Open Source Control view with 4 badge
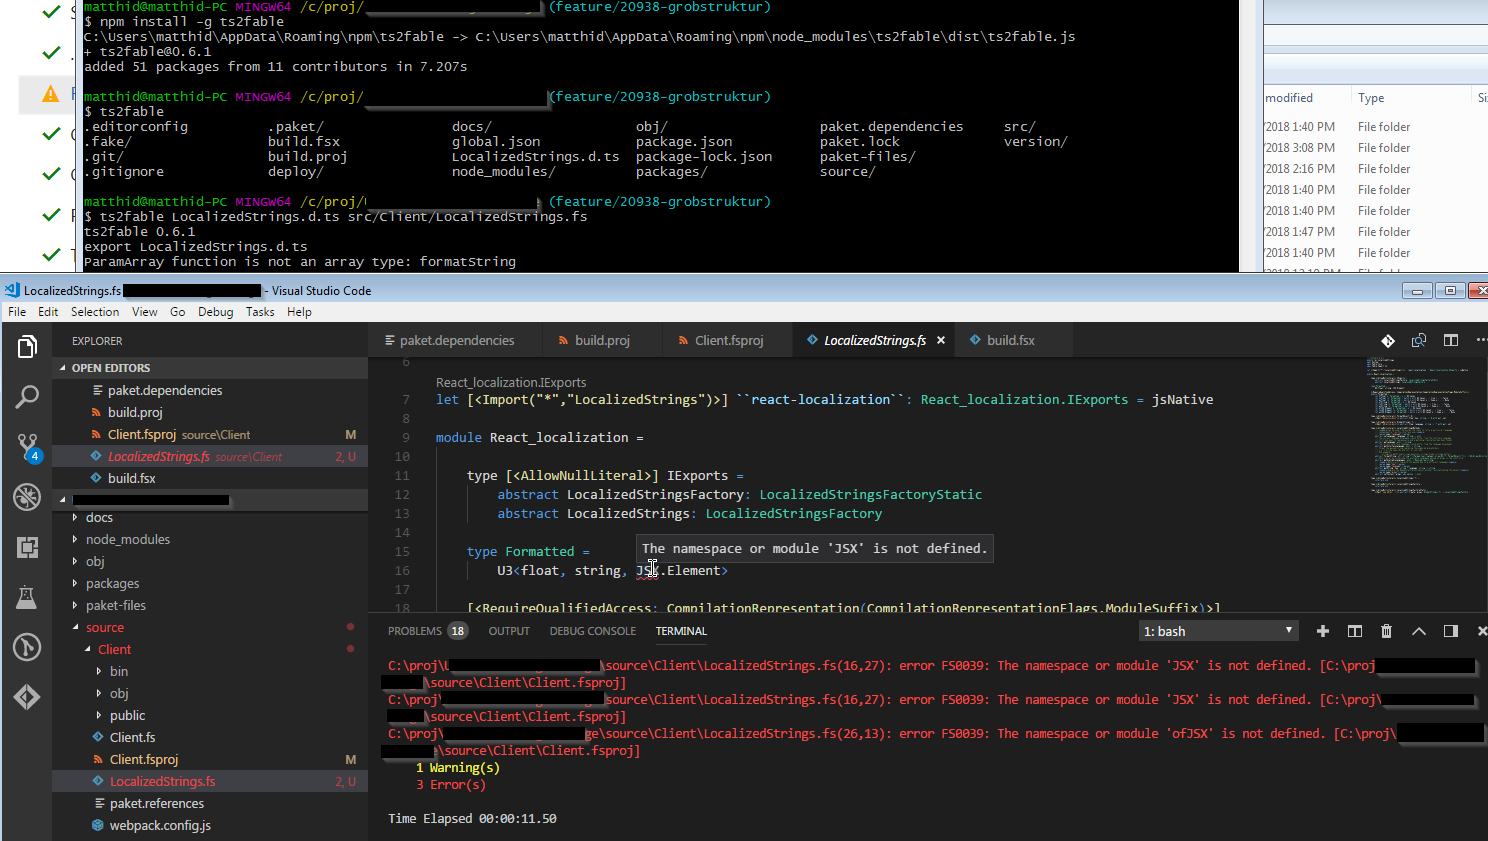This screenshot has height=841, width=1488. click(x=27, y=447)
